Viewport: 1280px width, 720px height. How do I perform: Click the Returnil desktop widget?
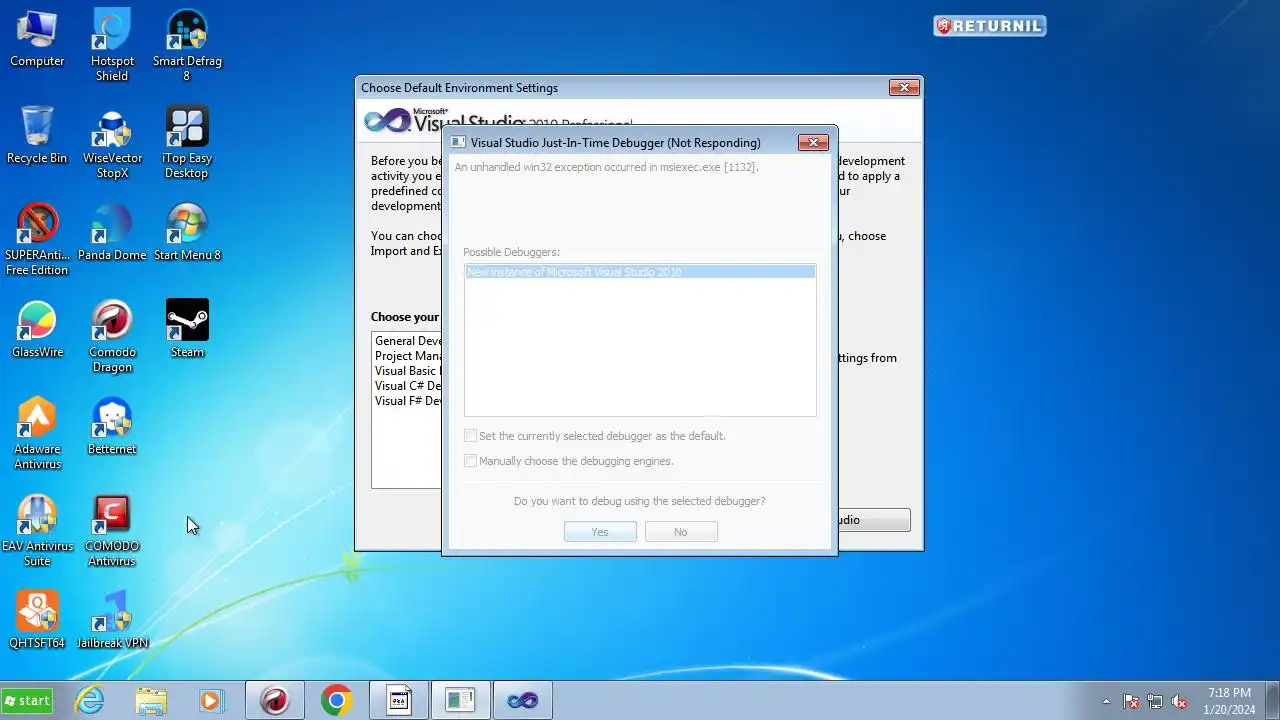[990, 26]
